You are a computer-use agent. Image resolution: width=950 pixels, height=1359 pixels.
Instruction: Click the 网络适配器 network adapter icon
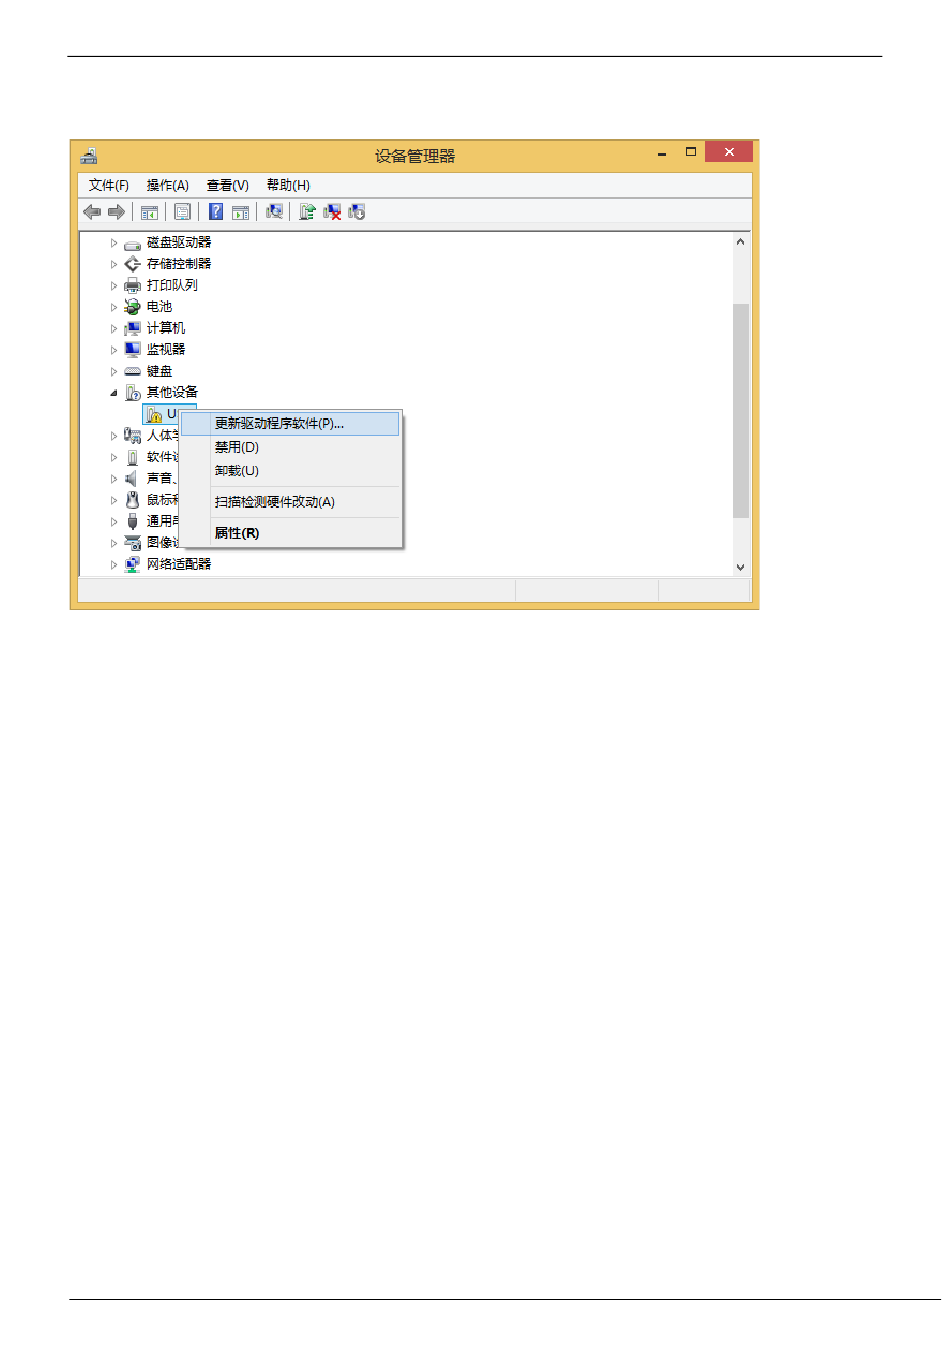pyautogui.click(x=132, y=564)
